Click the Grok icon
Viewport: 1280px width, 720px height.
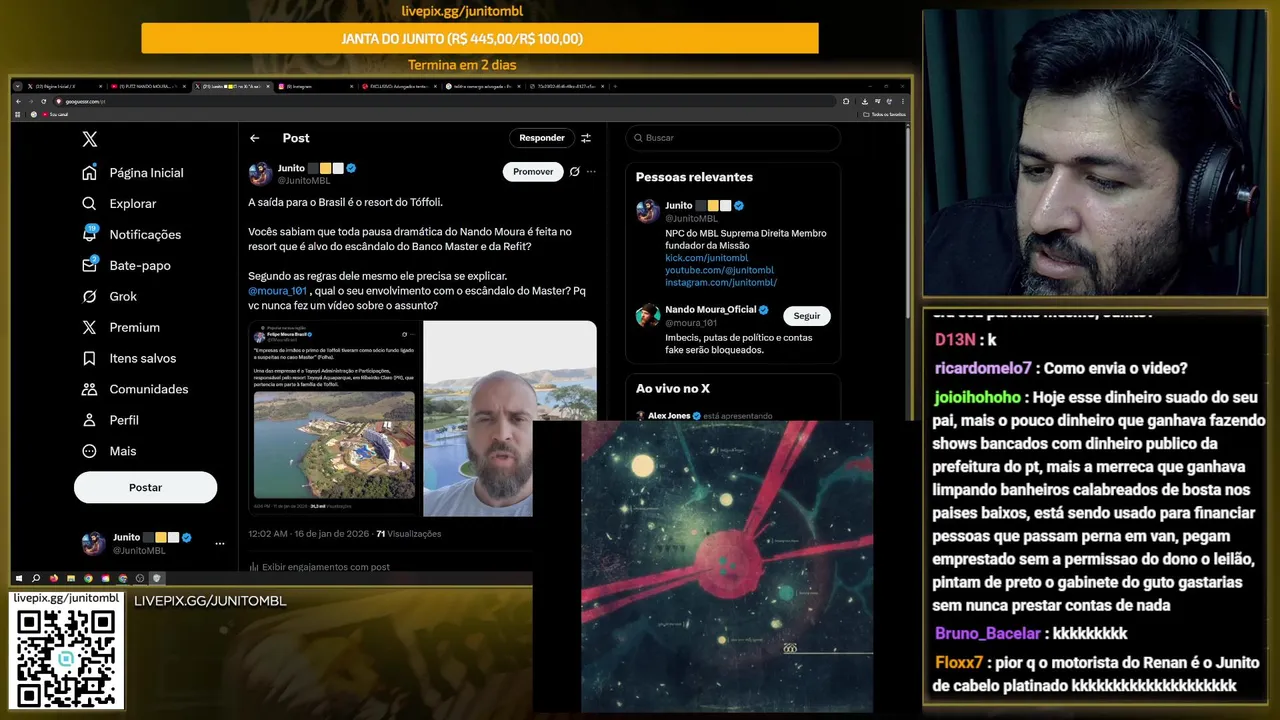click(x=90, y=297)
